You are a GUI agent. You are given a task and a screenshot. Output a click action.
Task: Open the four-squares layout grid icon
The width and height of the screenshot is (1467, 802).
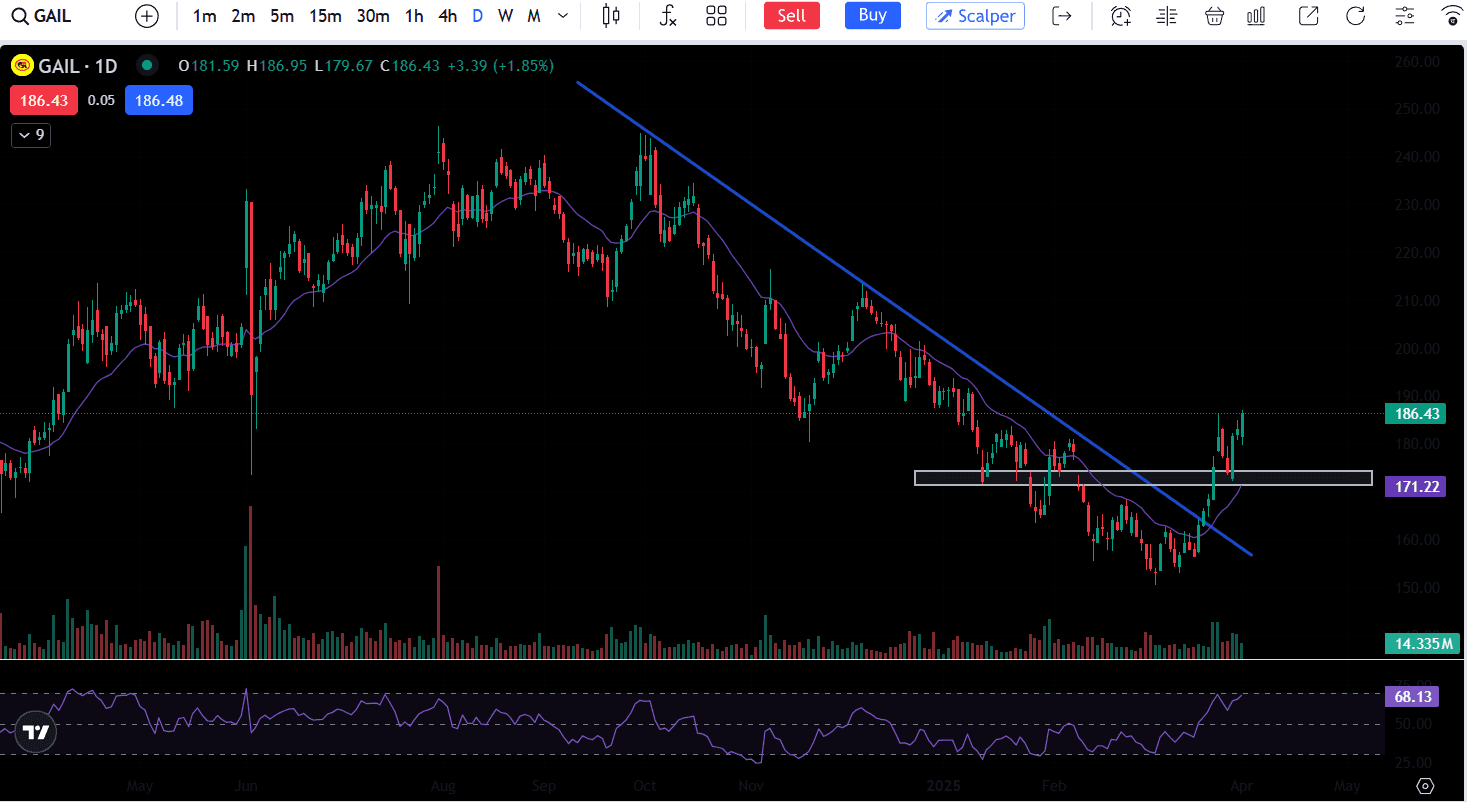pos(716,16)
